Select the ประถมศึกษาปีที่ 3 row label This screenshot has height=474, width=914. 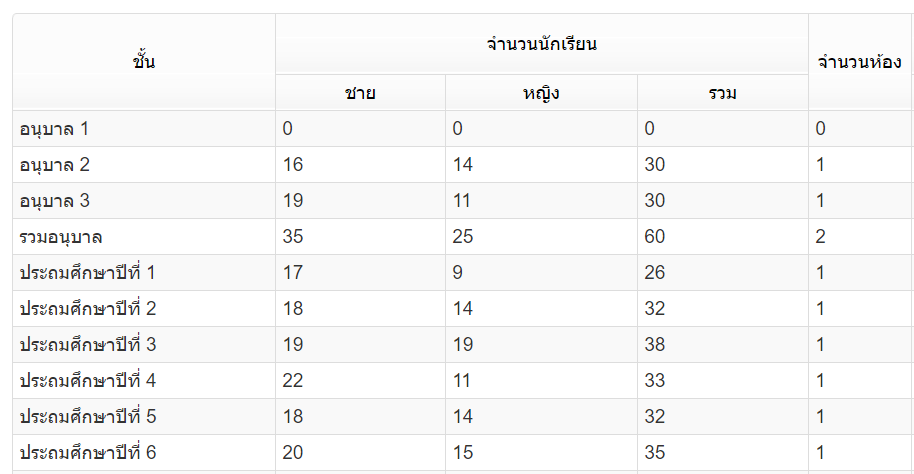tap(88, 345)
